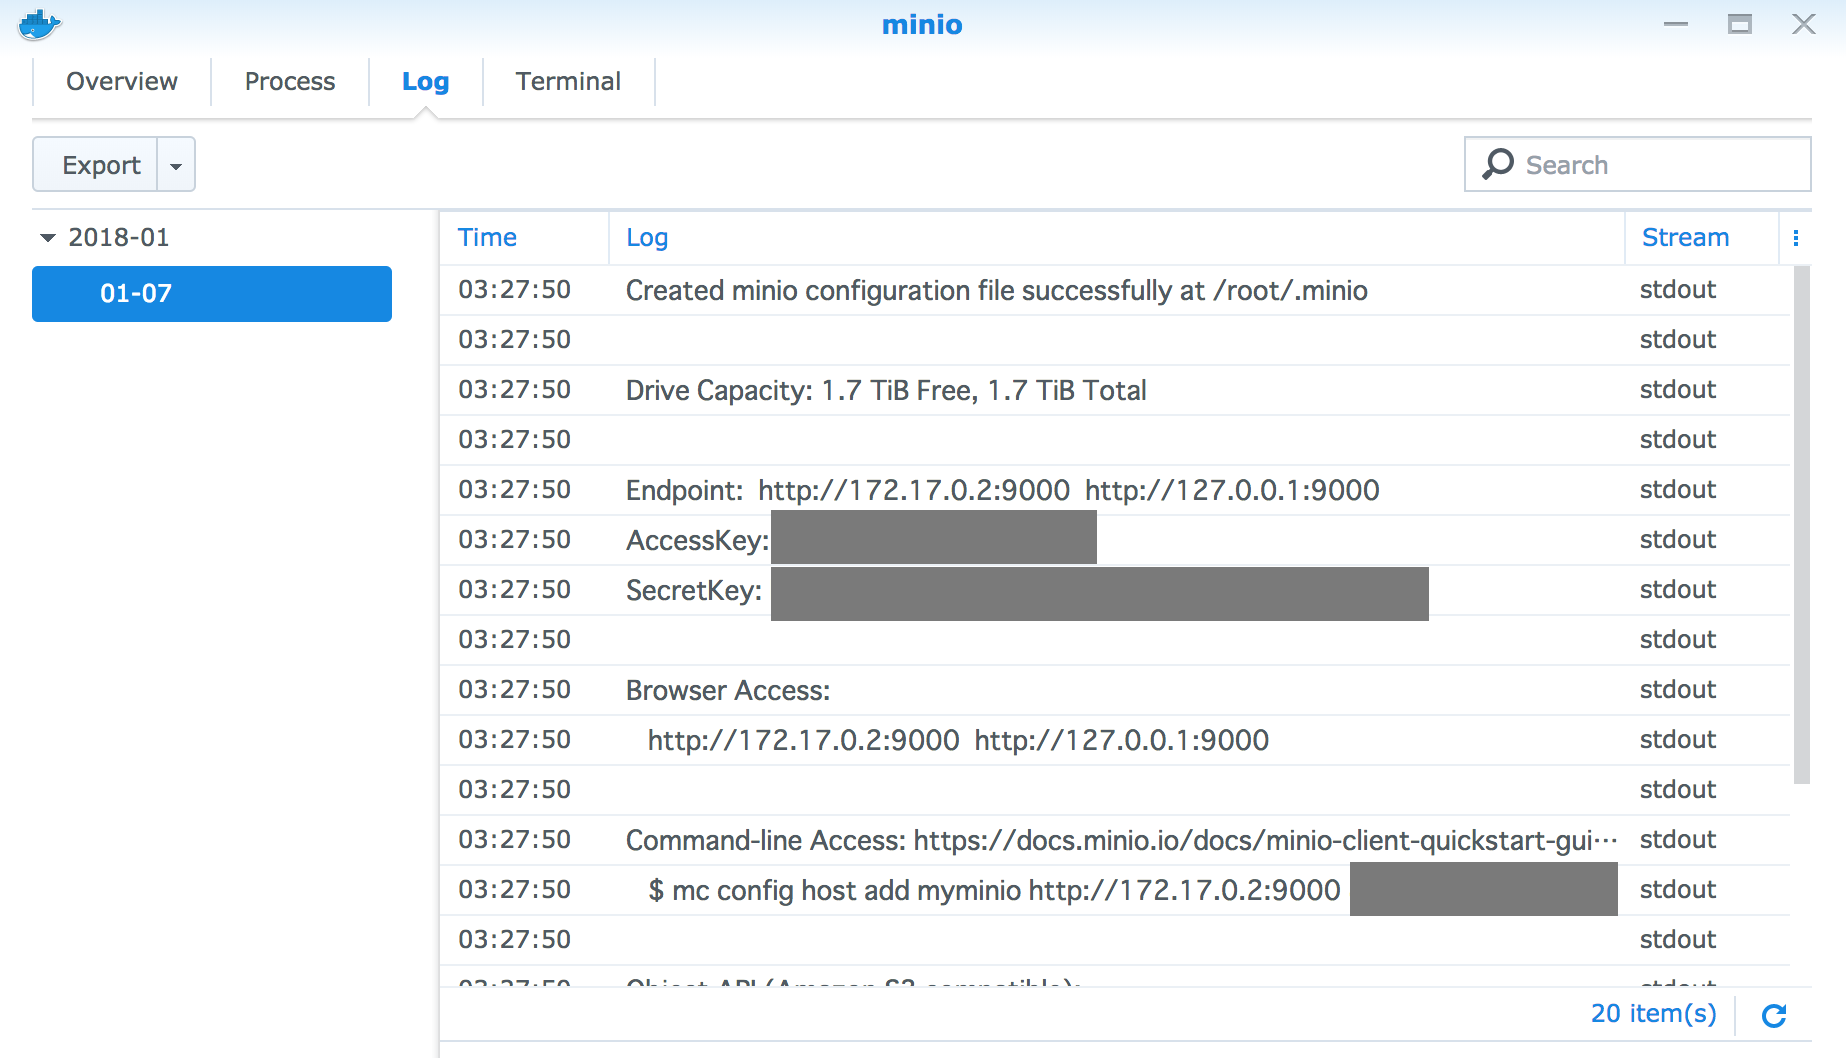
Task: Switch to the Overview tab
Action: pyautogui.click(x=122, y=81)
